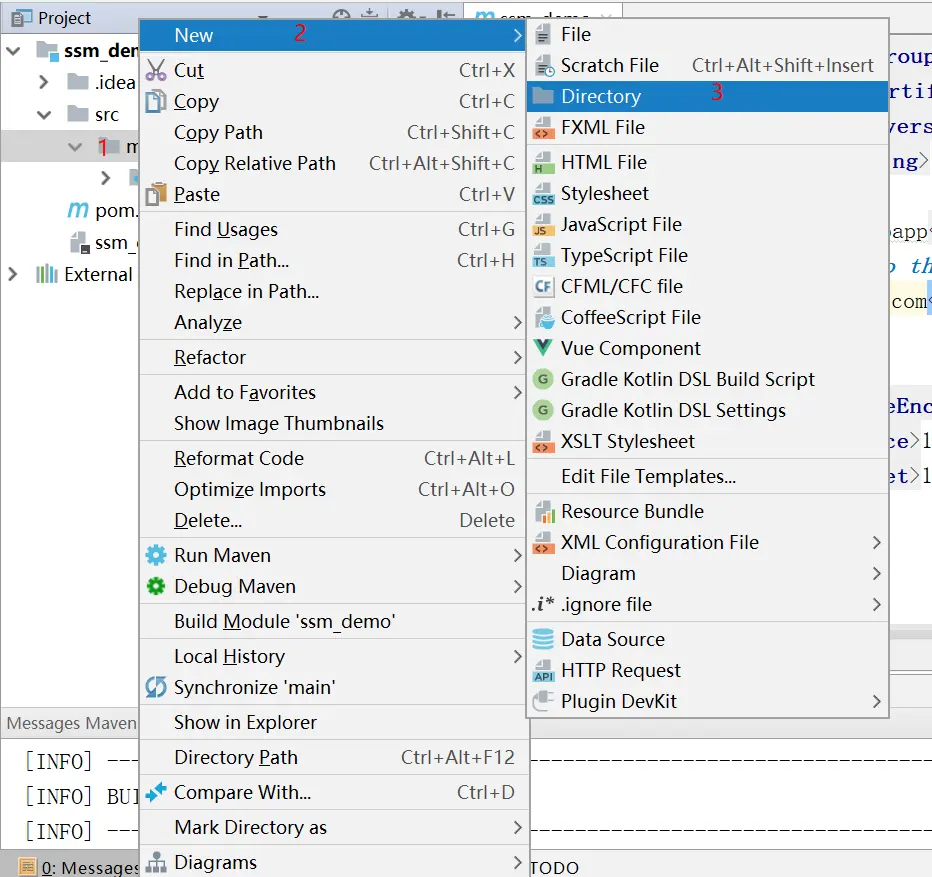This screenshot has height=877, width=932.
Task: Choose Optimize Imports menu entry
Action: (x=334, y=489)
